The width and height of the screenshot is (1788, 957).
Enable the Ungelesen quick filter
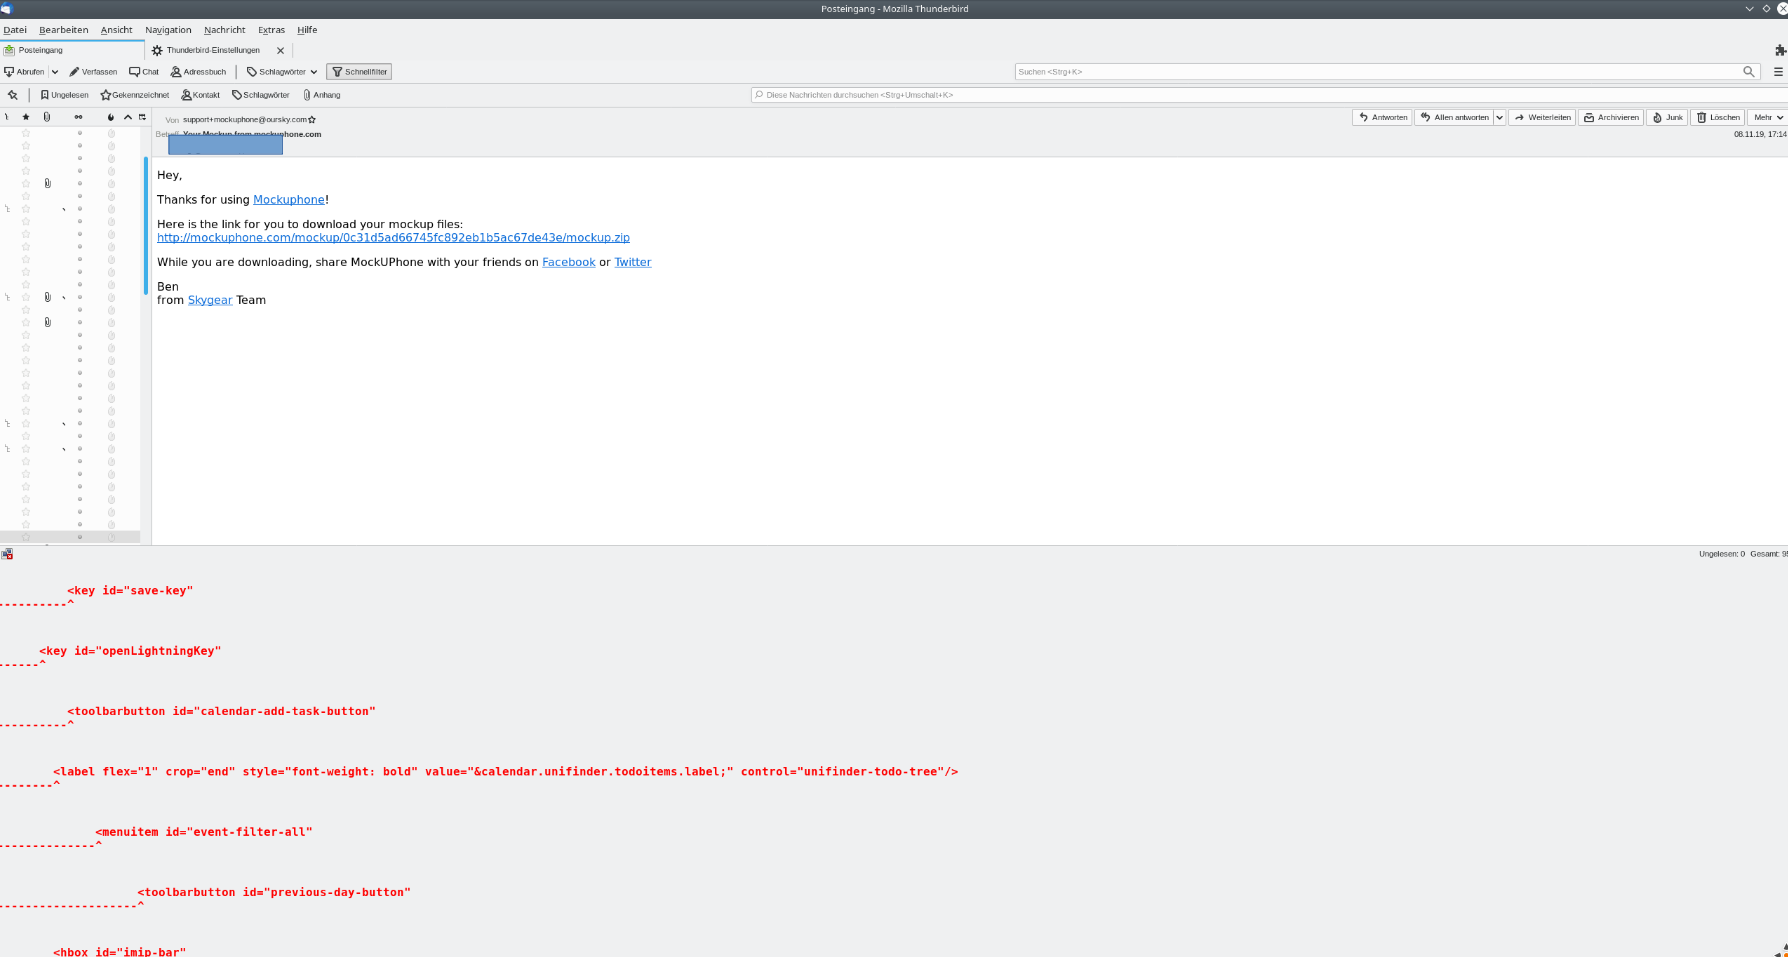point(64,95)
